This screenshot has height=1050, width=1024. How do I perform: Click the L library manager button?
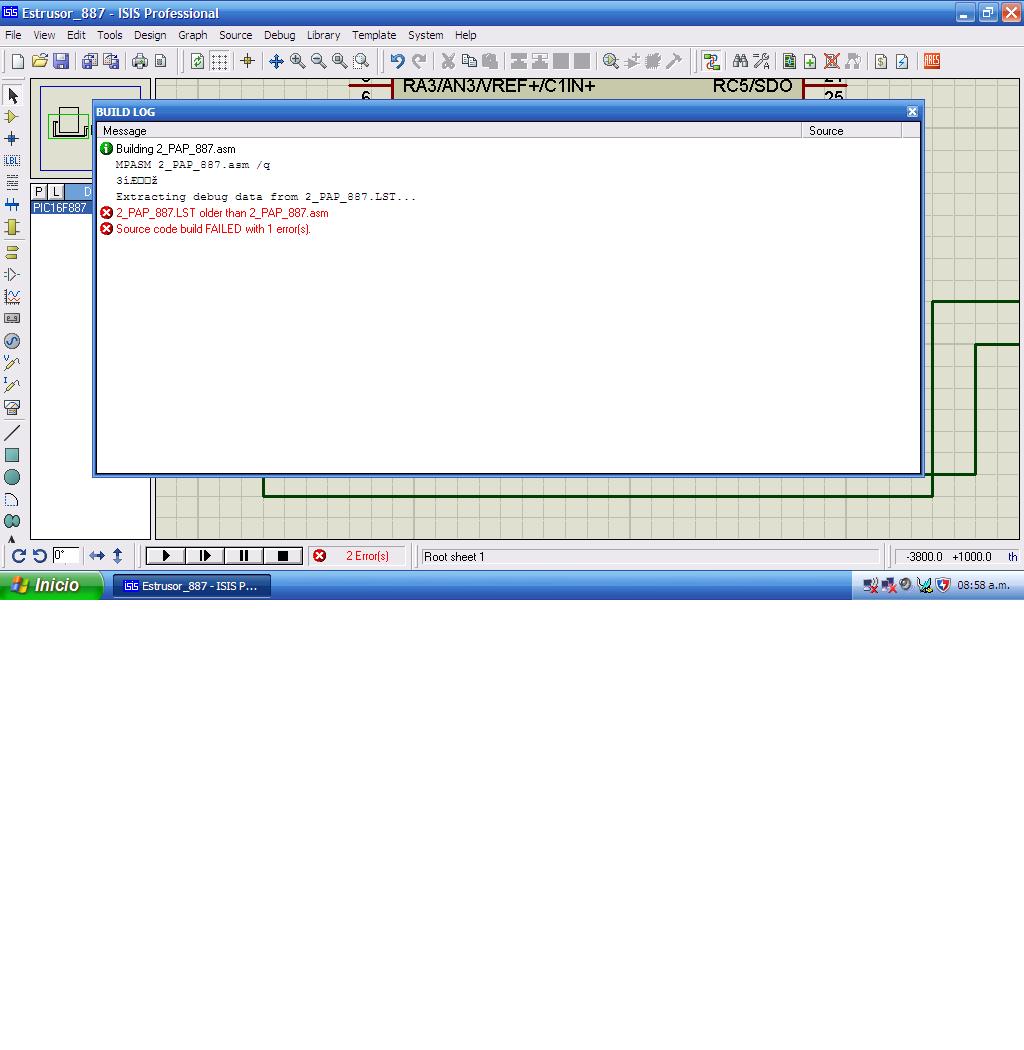(x=56, y=192)
